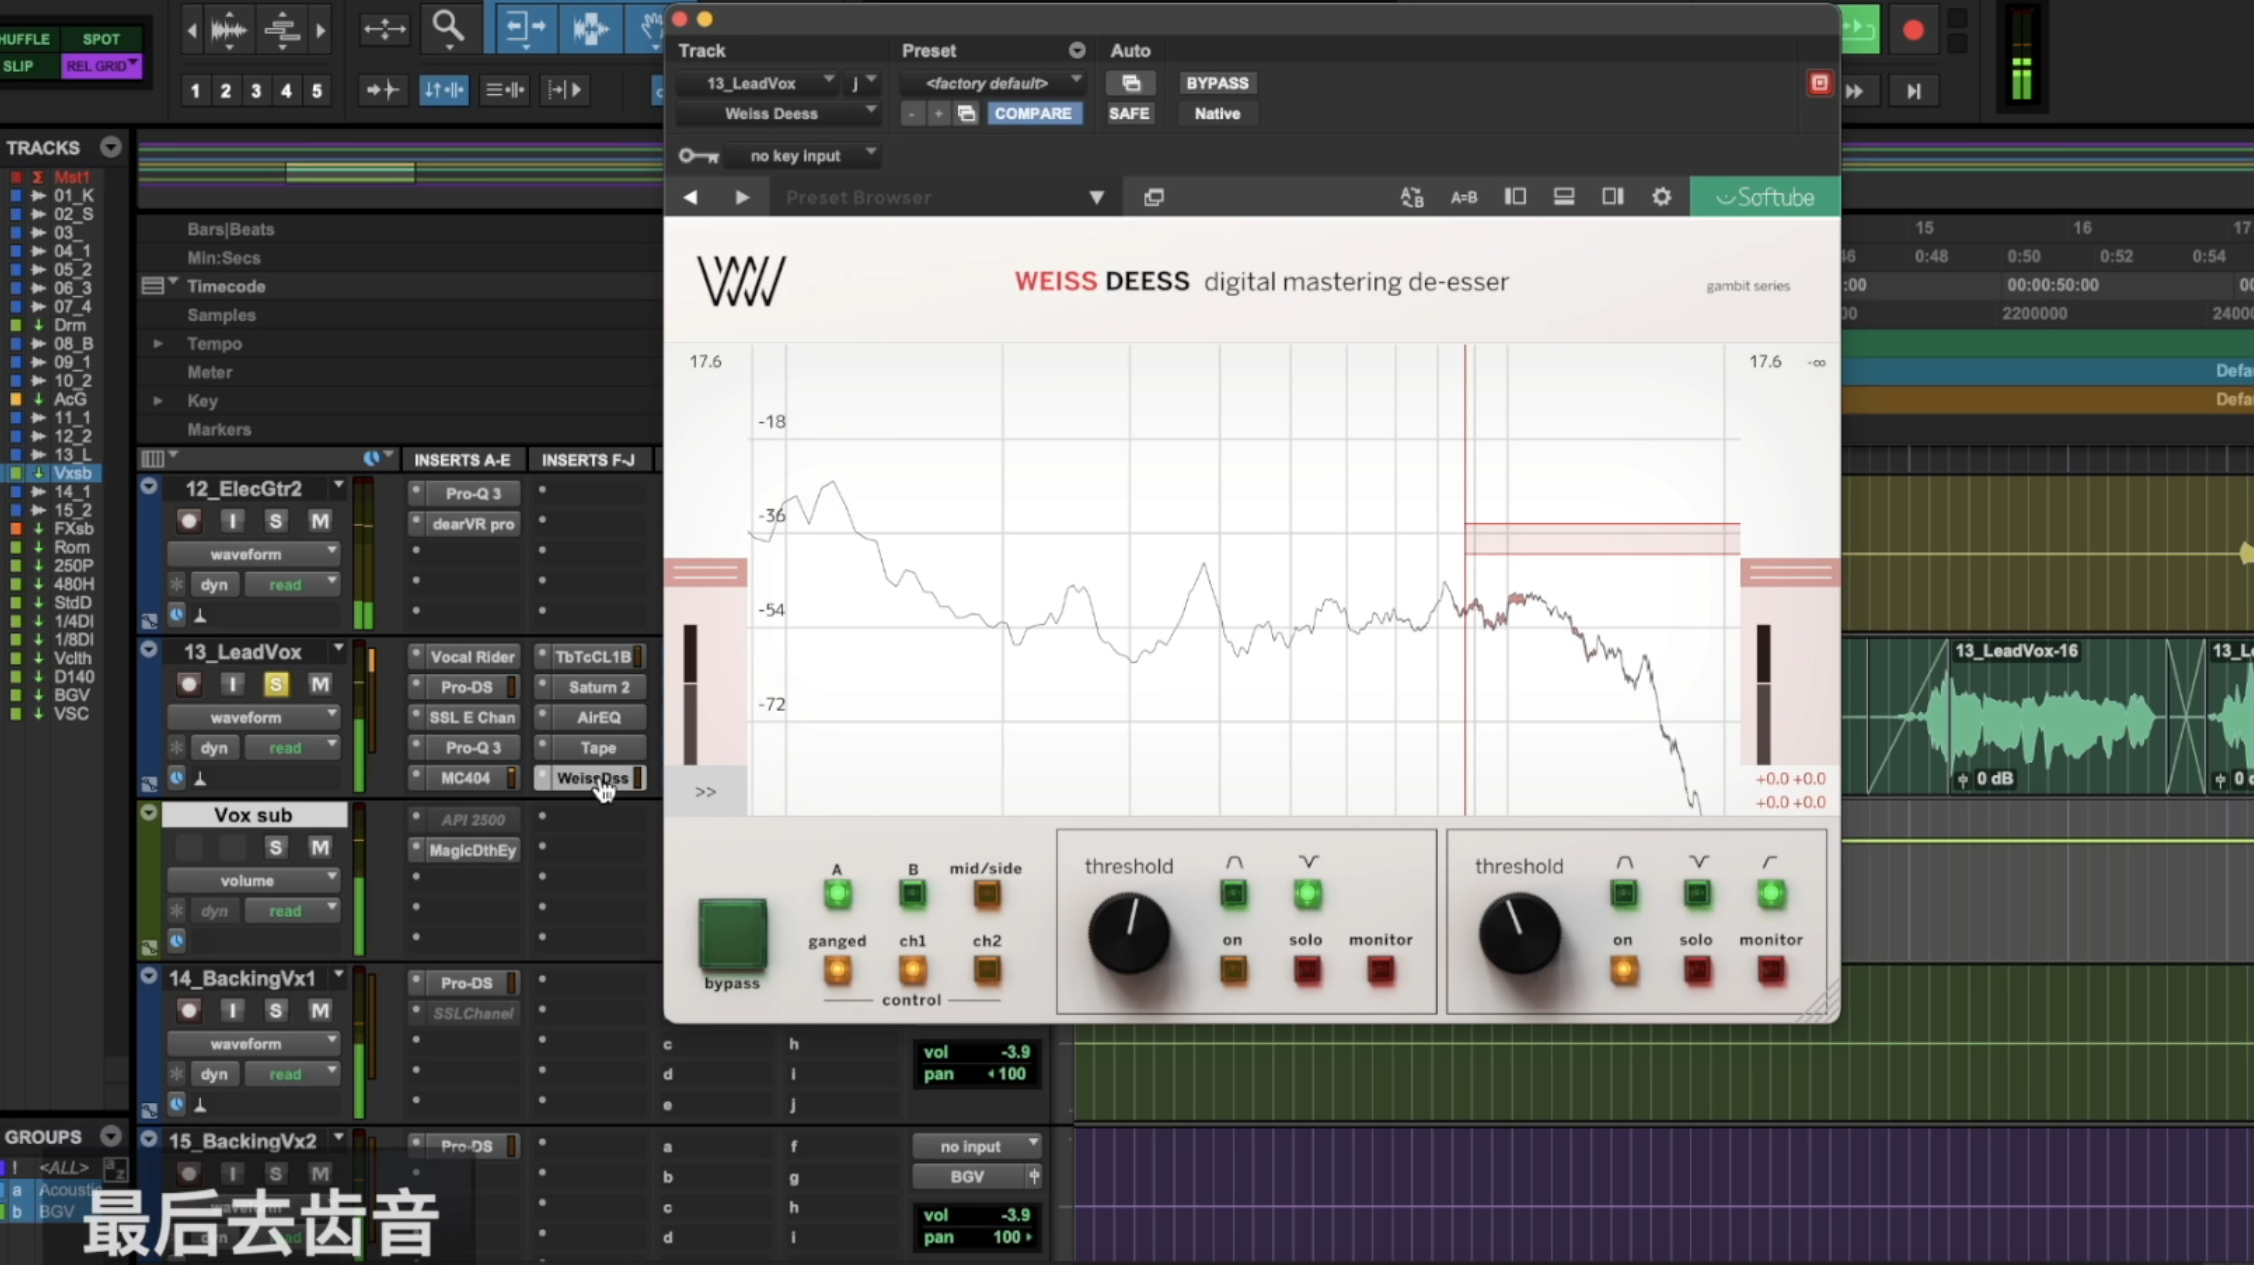Adjust the left band threshold knob
Viewport: 2254px width, 1265px height.
click(1129, 934)
